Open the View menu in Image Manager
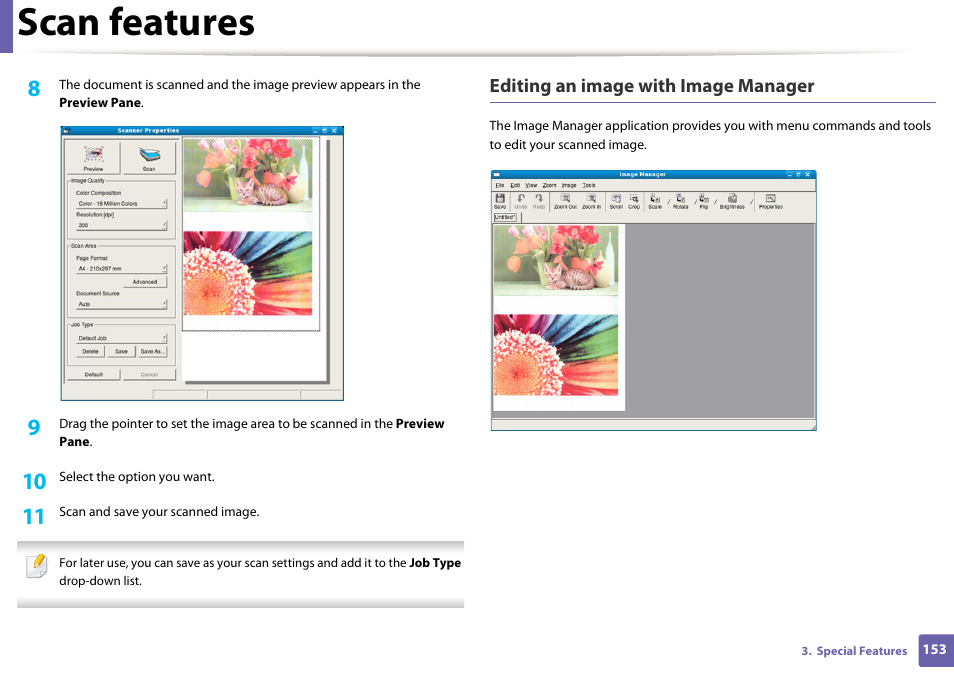 pyautogui.click(x=531, y=185)
